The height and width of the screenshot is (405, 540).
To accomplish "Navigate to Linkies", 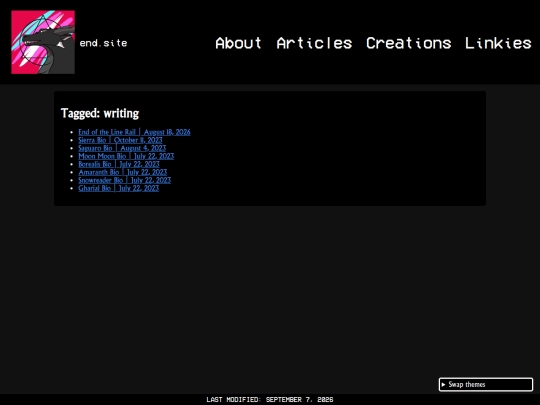I will click(498, 43).
